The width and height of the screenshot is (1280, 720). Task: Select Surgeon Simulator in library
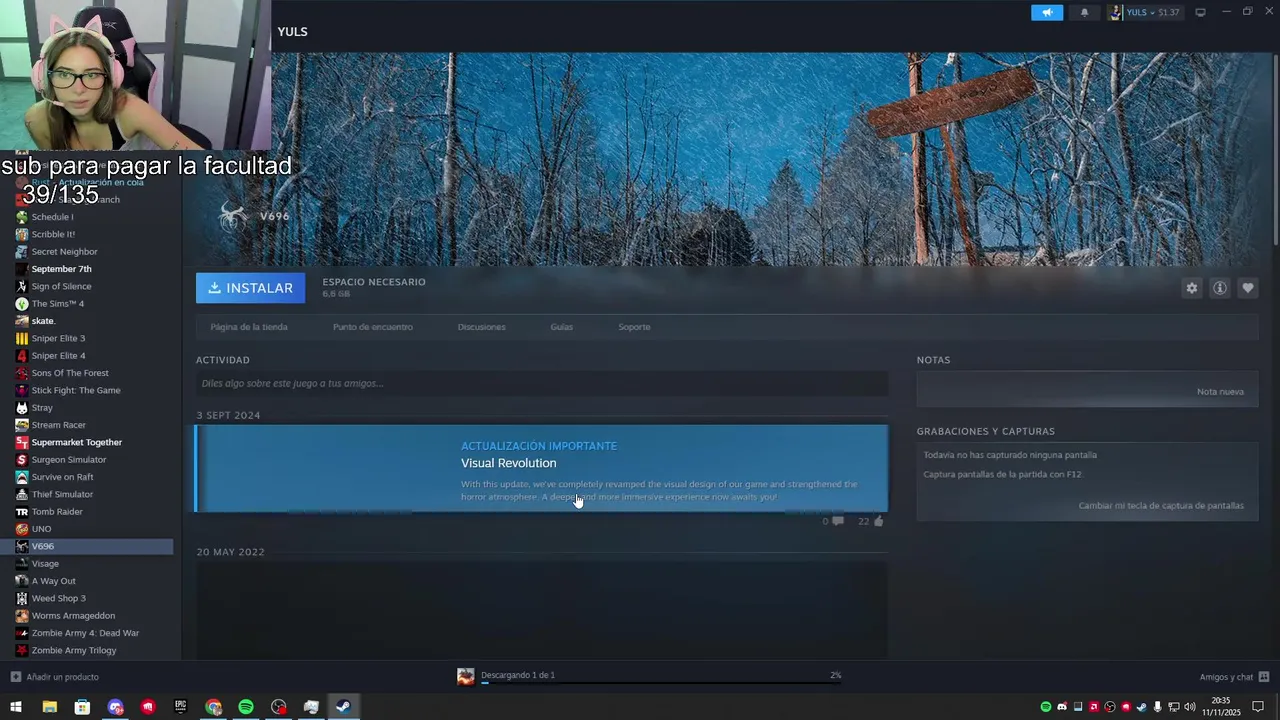[x=68, y=460]
